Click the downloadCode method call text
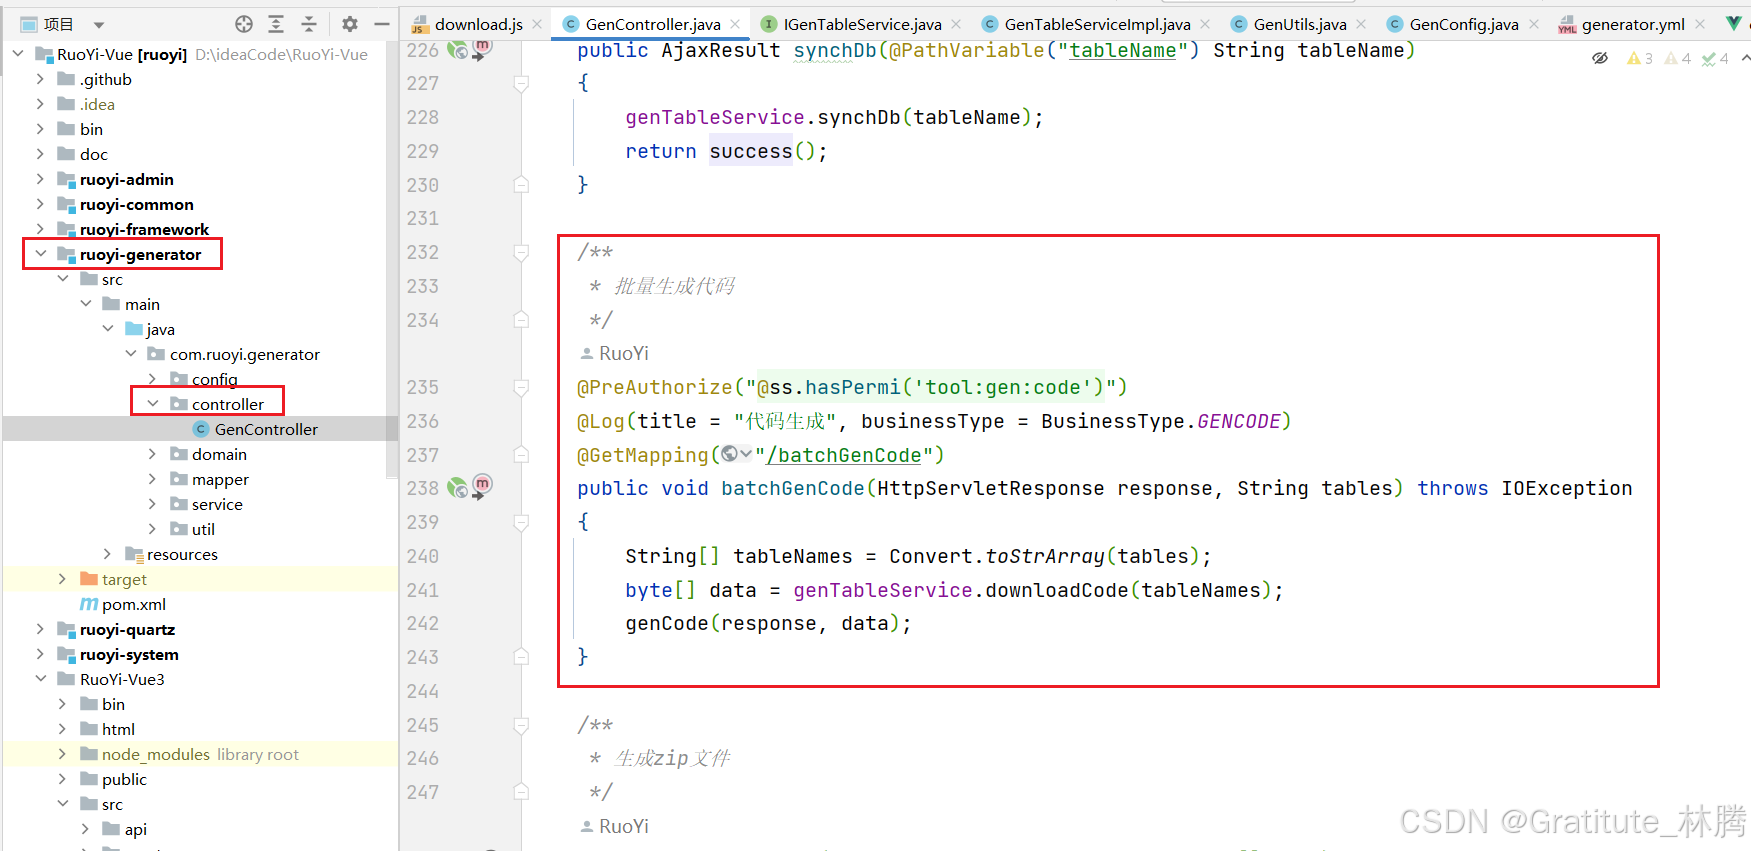 tap(1057, 590)
